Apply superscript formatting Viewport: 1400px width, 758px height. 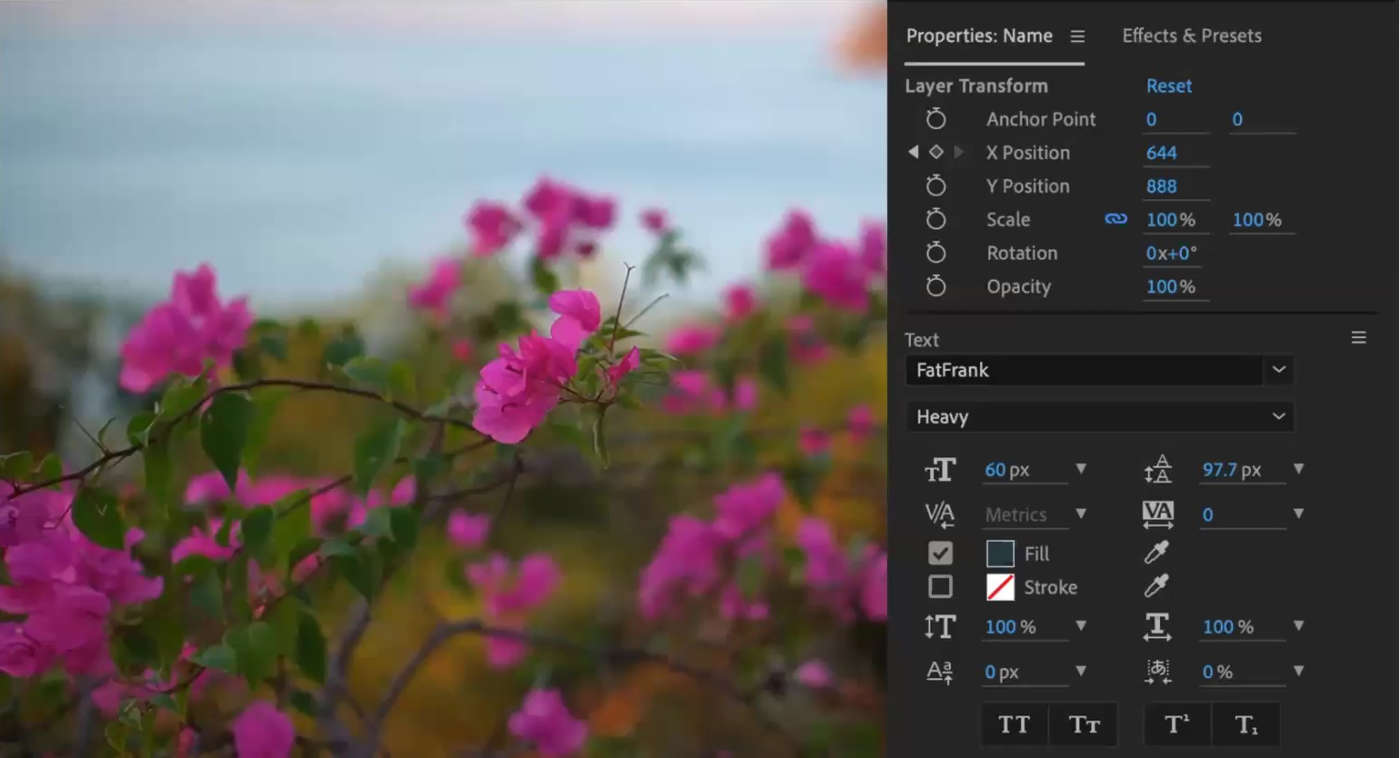click(x=1177, y=723)
